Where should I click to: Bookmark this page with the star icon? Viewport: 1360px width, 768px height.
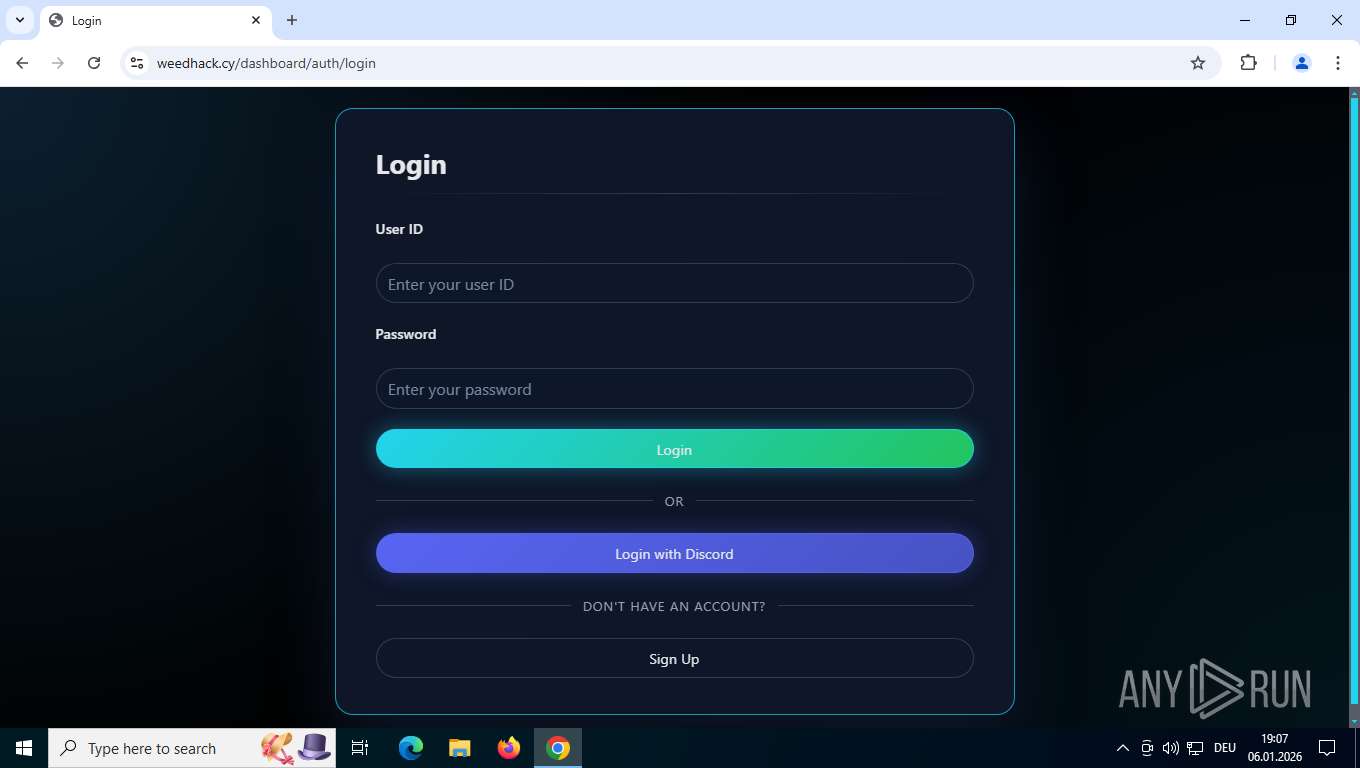tap(1198, 63)
